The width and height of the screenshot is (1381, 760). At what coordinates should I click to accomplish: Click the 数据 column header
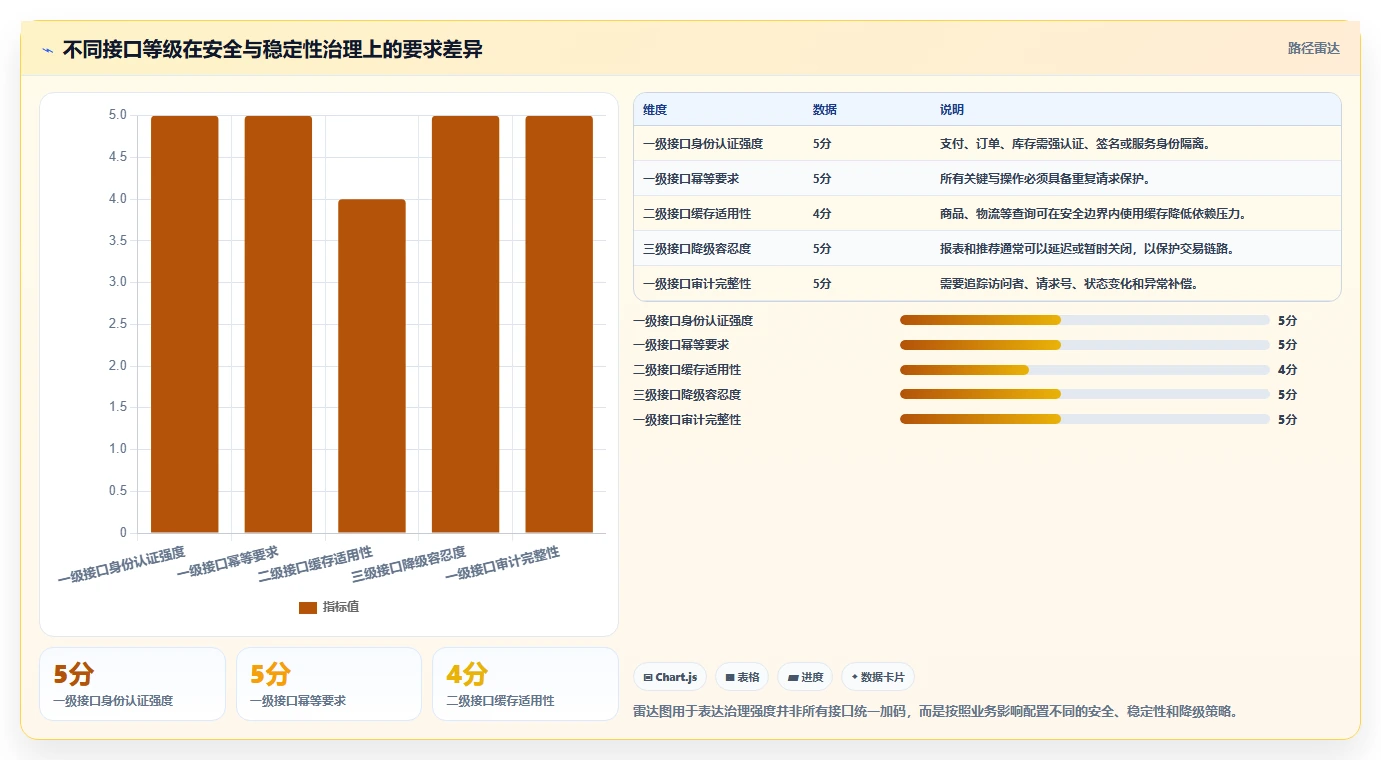point(825,109)
